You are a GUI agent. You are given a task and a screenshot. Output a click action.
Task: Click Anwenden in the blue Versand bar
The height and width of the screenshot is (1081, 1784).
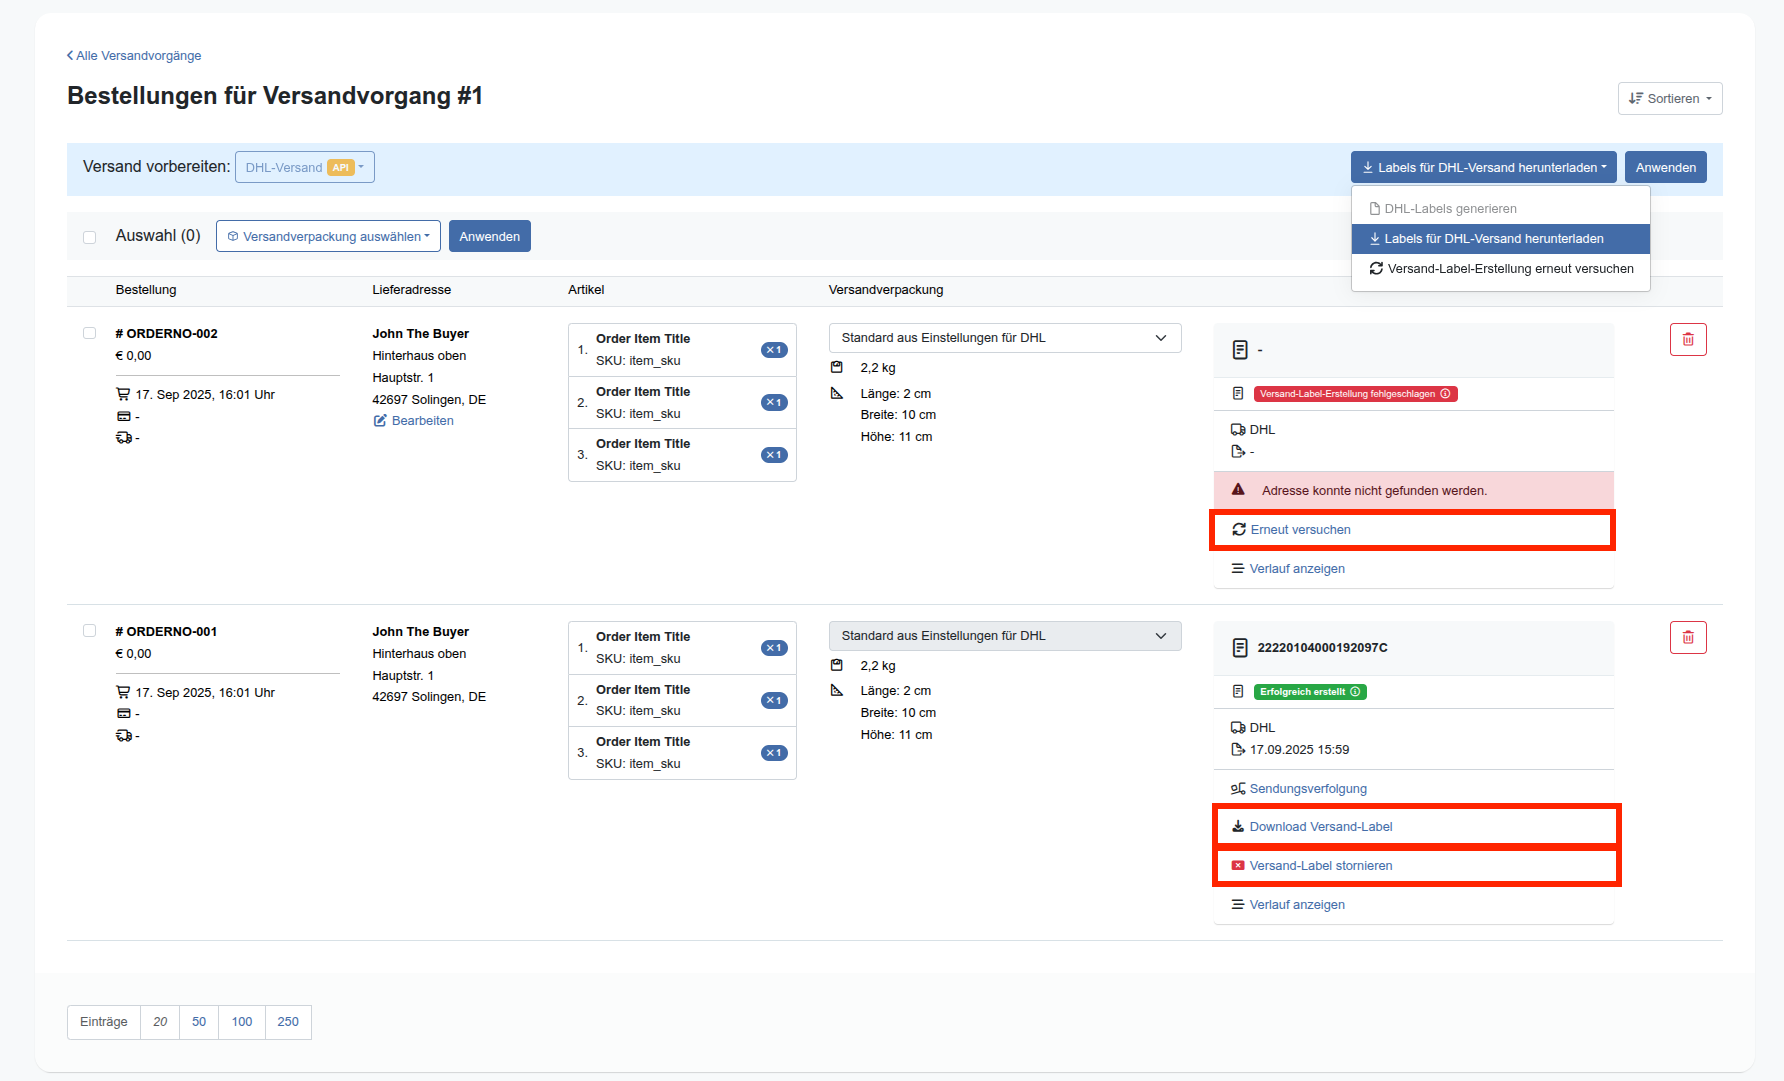[1666, 168]
